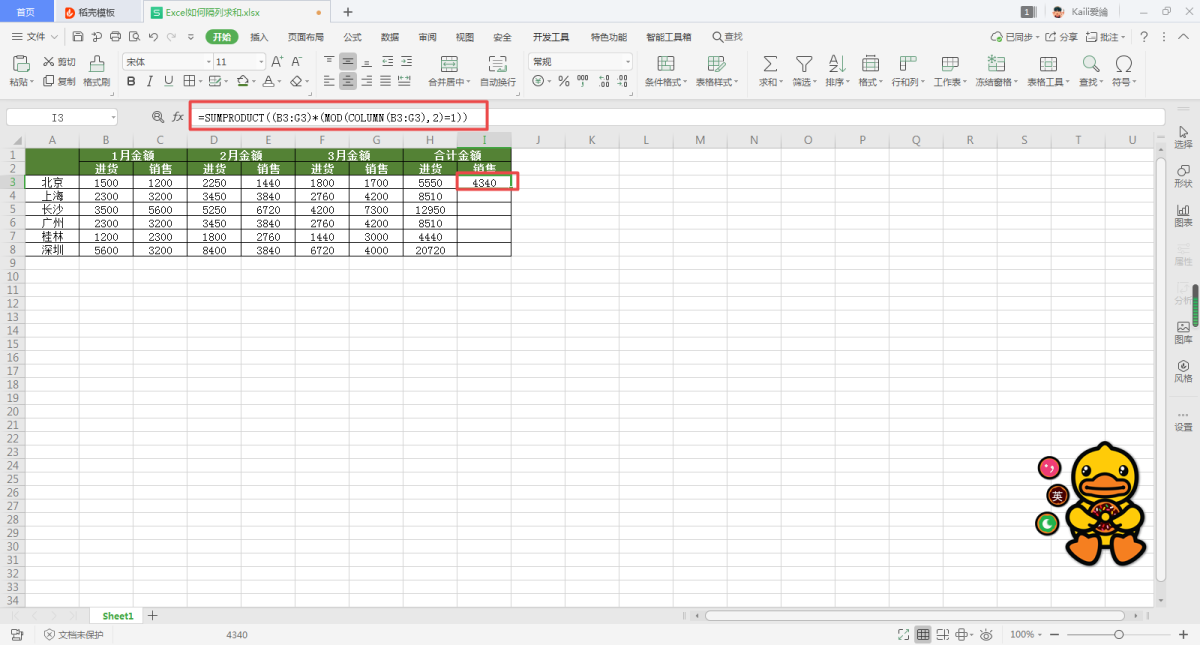Click the Sort (排序) icon
This screenshot has width=1200, height=645.
[837, 65]
